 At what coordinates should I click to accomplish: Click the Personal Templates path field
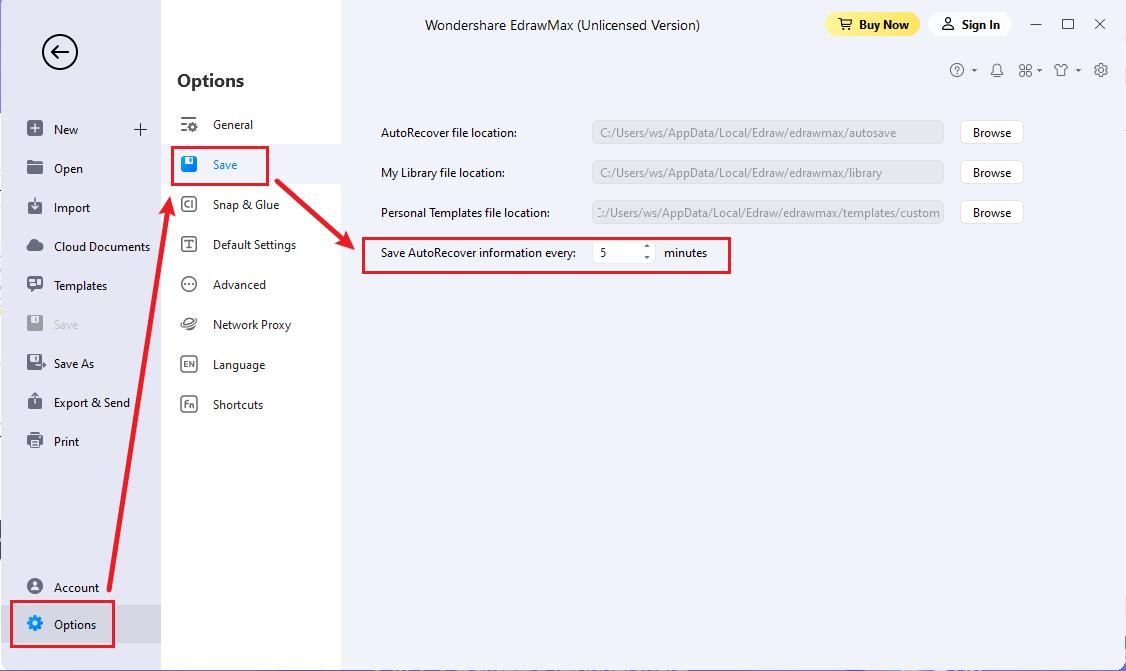768,213
